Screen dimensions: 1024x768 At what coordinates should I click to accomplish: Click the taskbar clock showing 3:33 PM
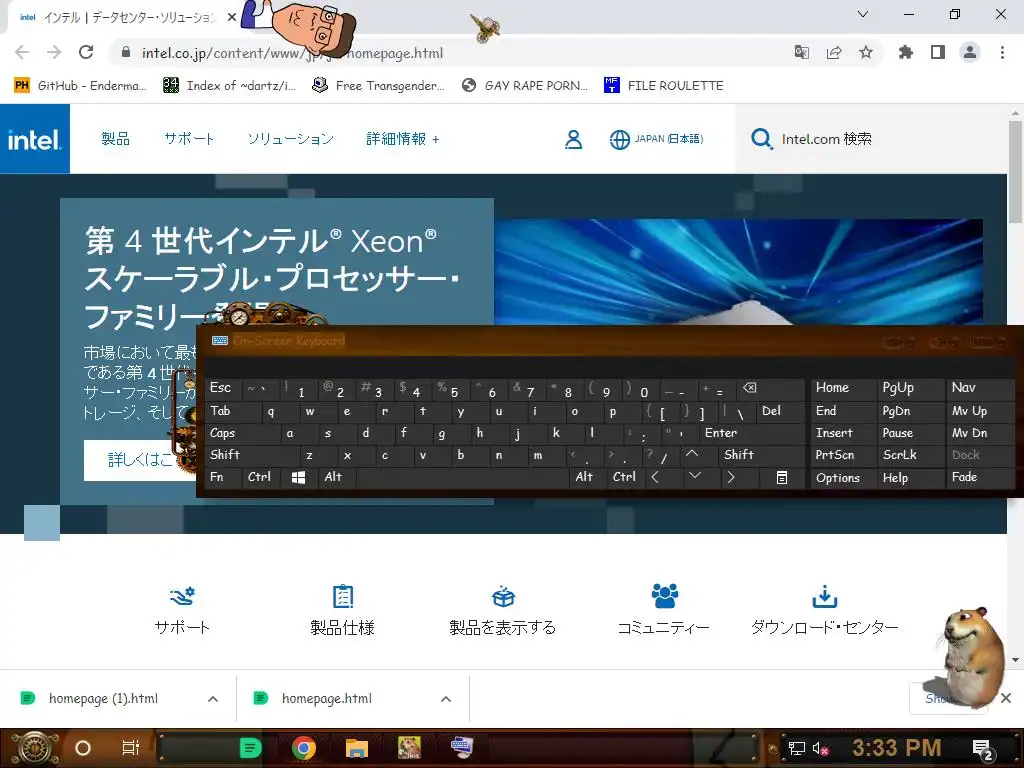click(x=897, y=748)
